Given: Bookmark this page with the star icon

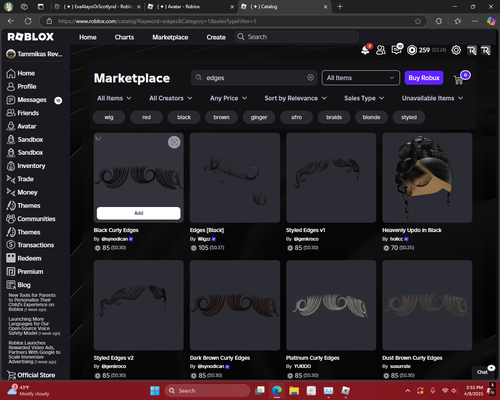Looking at the screenshot, I should [418, 21].
